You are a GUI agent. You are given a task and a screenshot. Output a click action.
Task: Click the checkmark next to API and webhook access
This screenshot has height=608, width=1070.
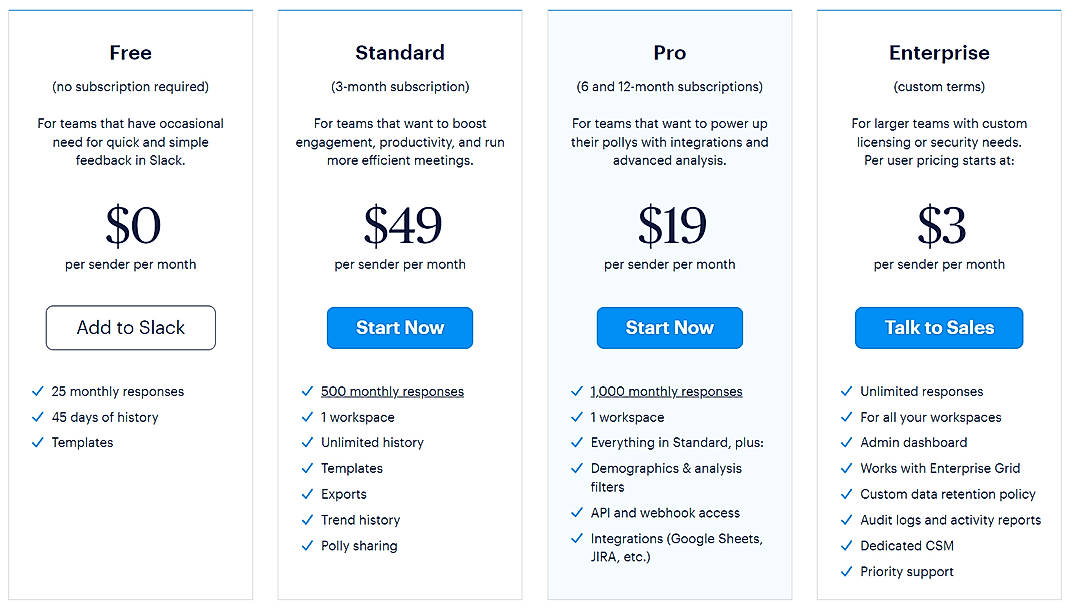(577, 512)
